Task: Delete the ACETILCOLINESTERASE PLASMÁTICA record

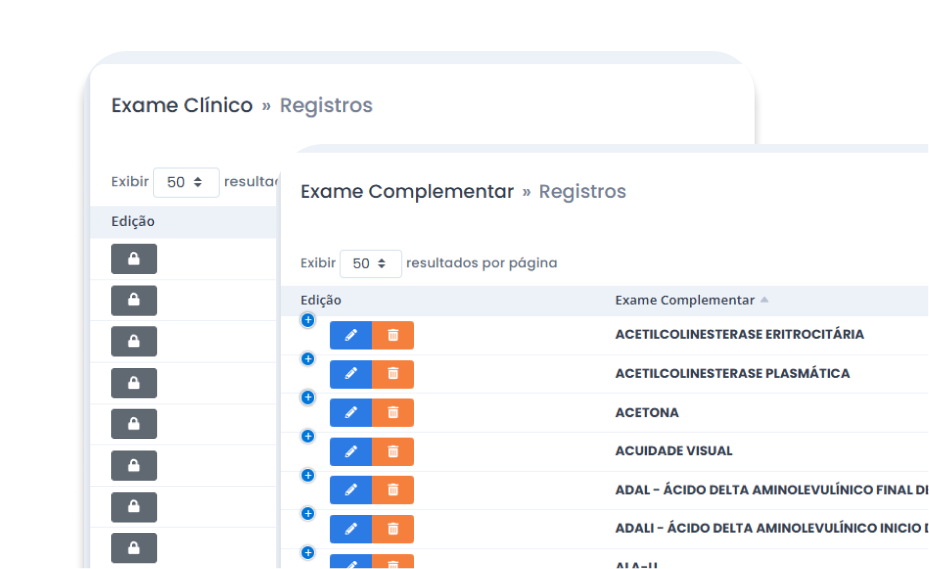Action: tap(393, 374)
